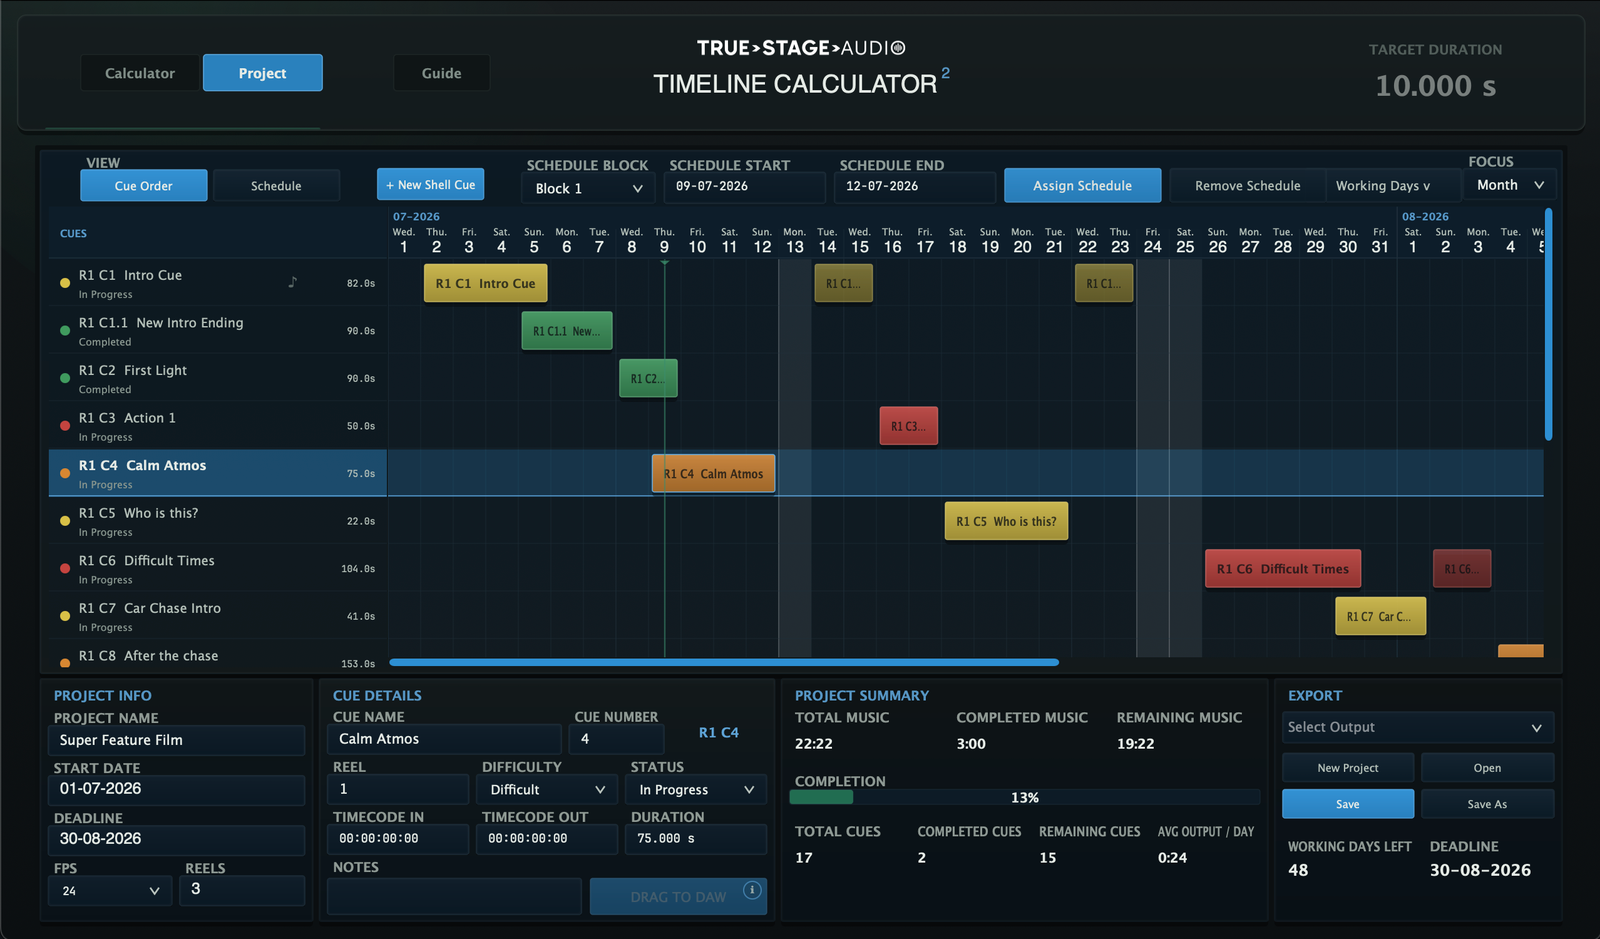The height and width of the screenshot is (939, 1600).
Task: Switch to the Guide tab
Action: pyautogui.click(x=441, y=73)
